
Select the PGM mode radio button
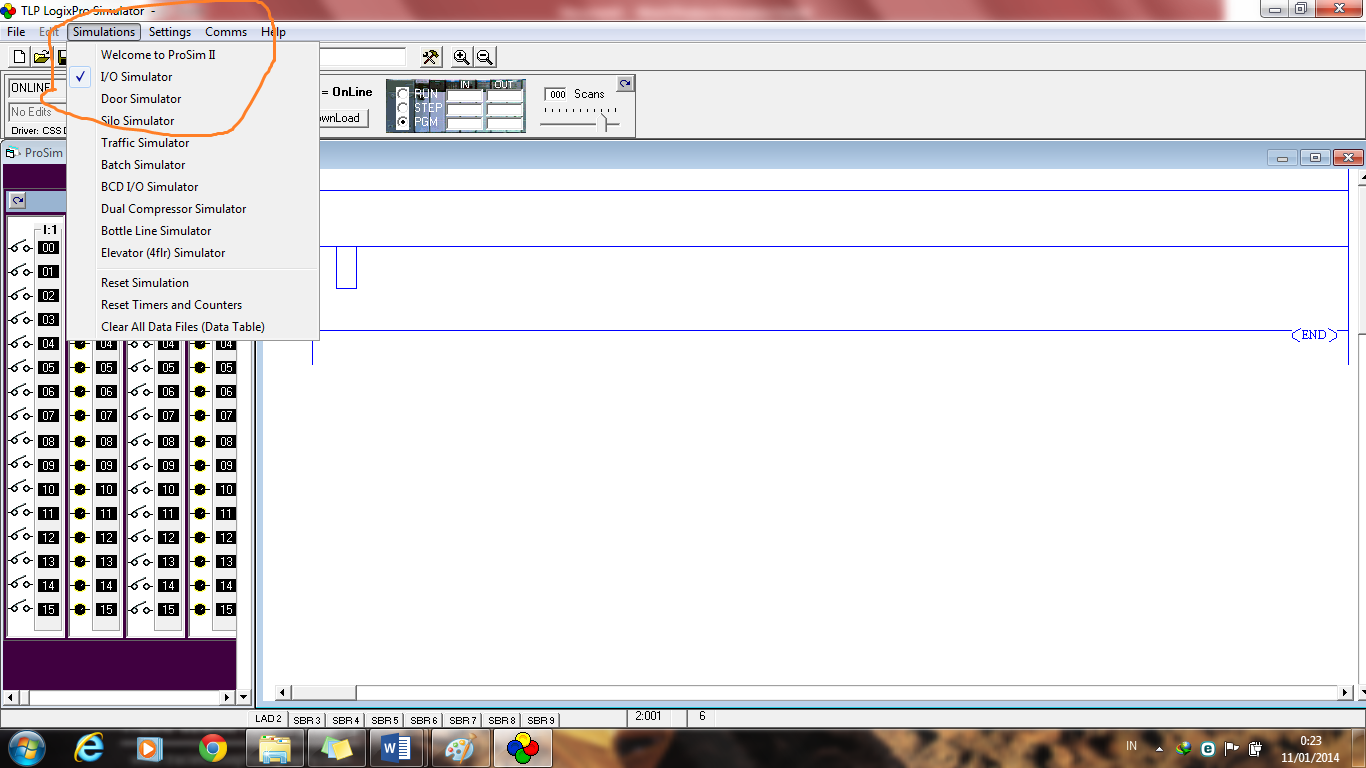[403, 121]
